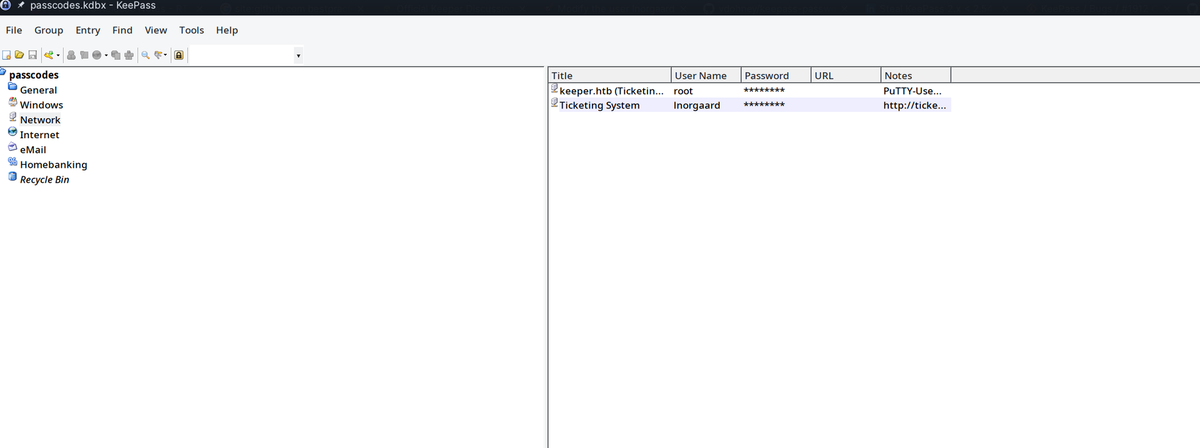Open Find with the magnifier icon

(146, 55)
